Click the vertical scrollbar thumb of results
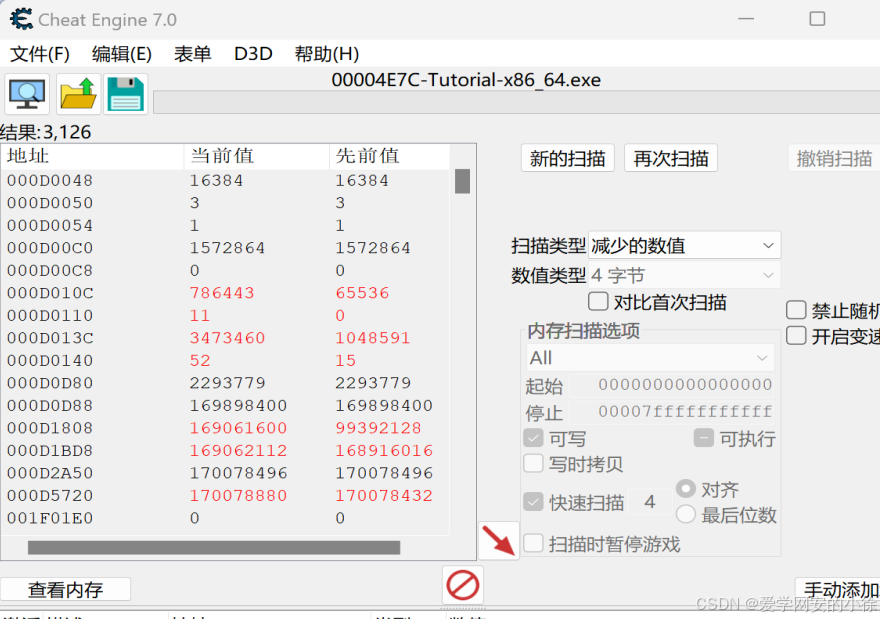881x619 pixels. click(462, 181)
